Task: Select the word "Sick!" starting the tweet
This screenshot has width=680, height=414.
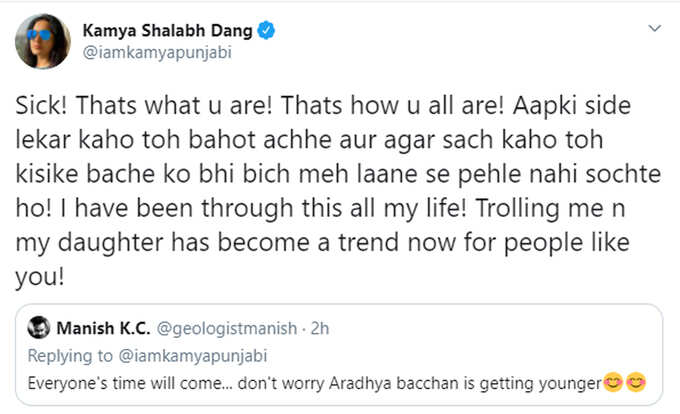Action: coord(41,105)
